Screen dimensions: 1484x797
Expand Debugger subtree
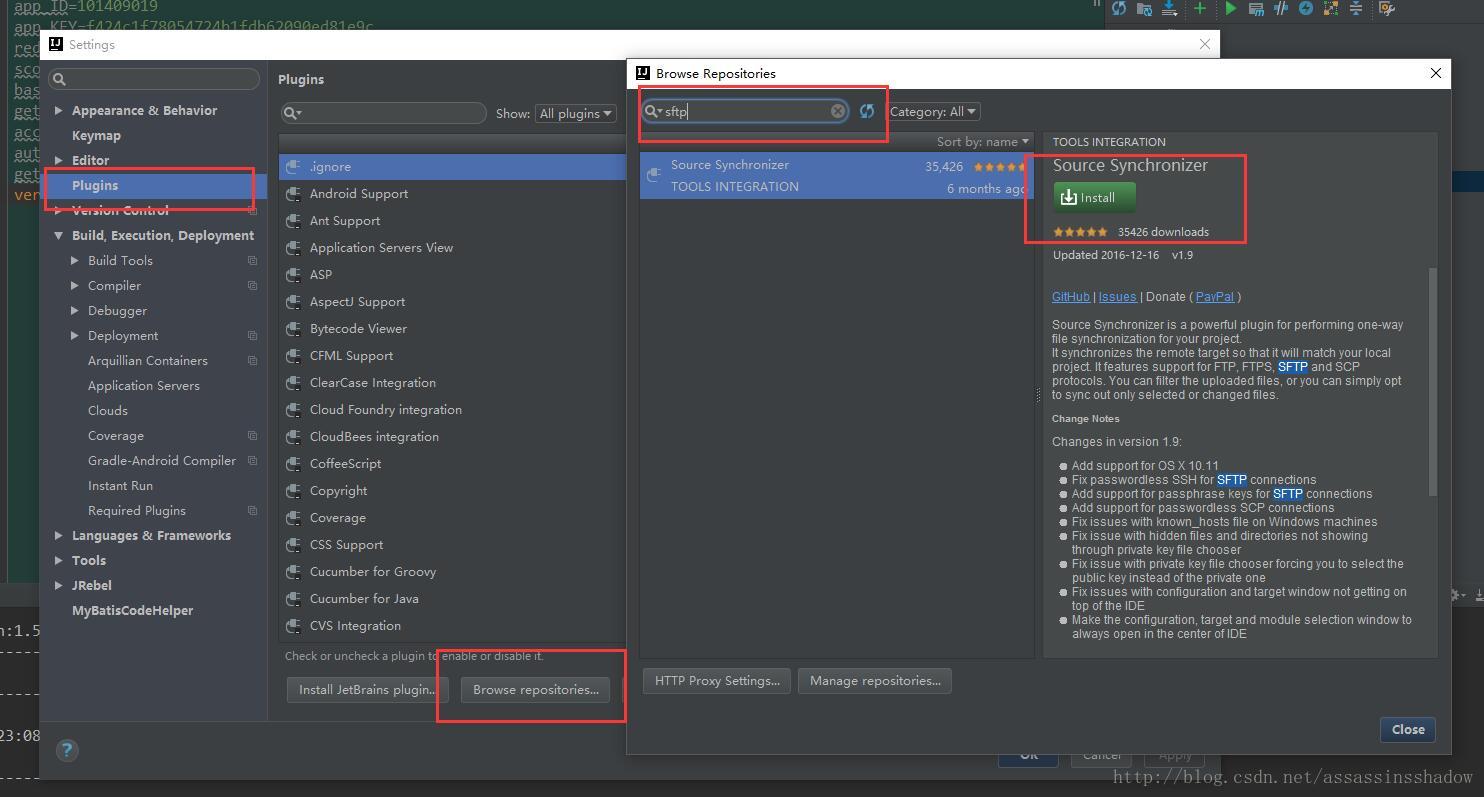tap(74, 311)
